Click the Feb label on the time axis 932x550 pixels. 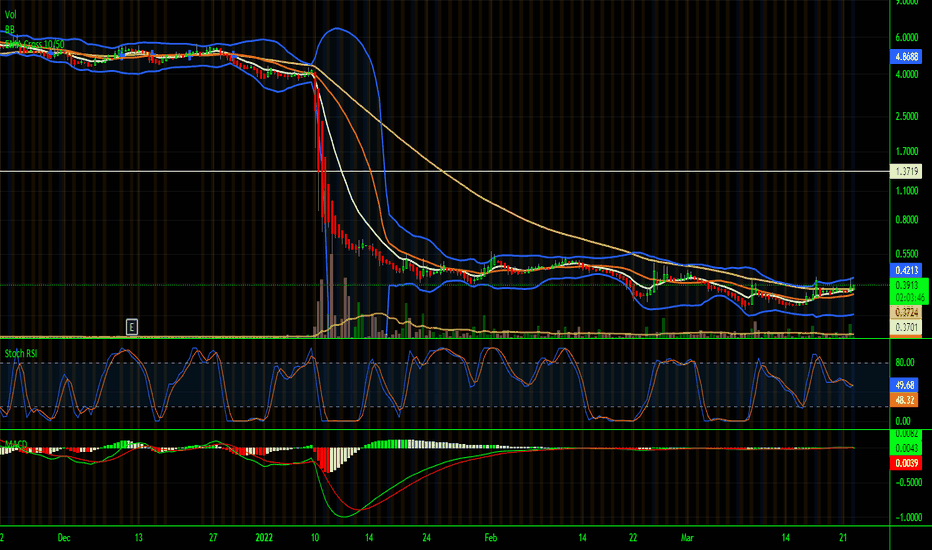[x=490, y=538]
